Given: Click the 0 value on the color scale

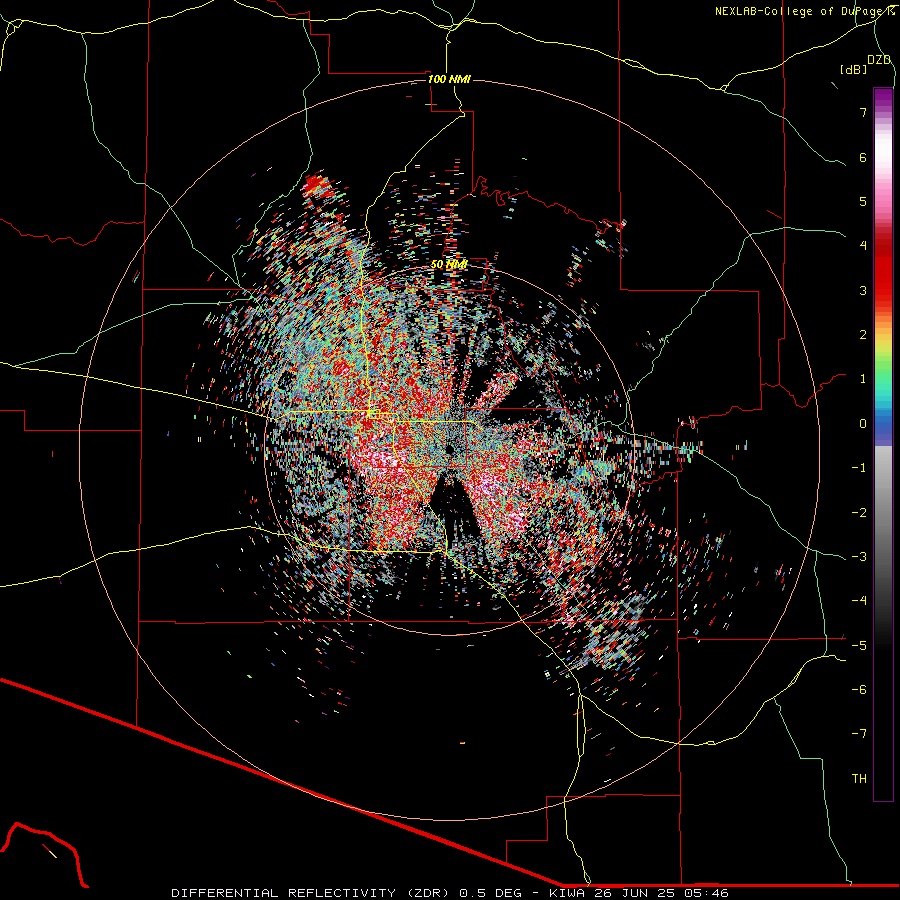Looking at the screenshot, I should (863, 424).
